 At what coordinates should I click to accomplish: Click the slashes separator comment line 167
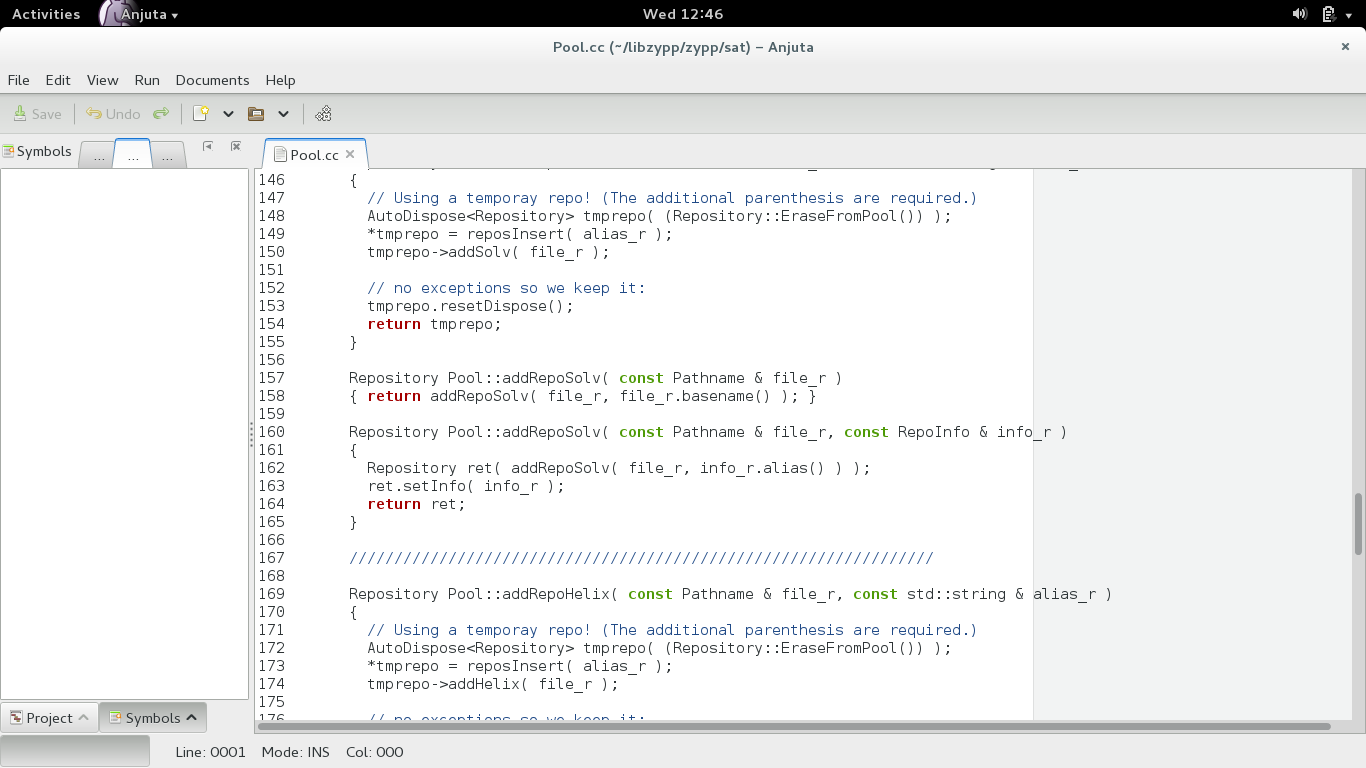[641, 558]
